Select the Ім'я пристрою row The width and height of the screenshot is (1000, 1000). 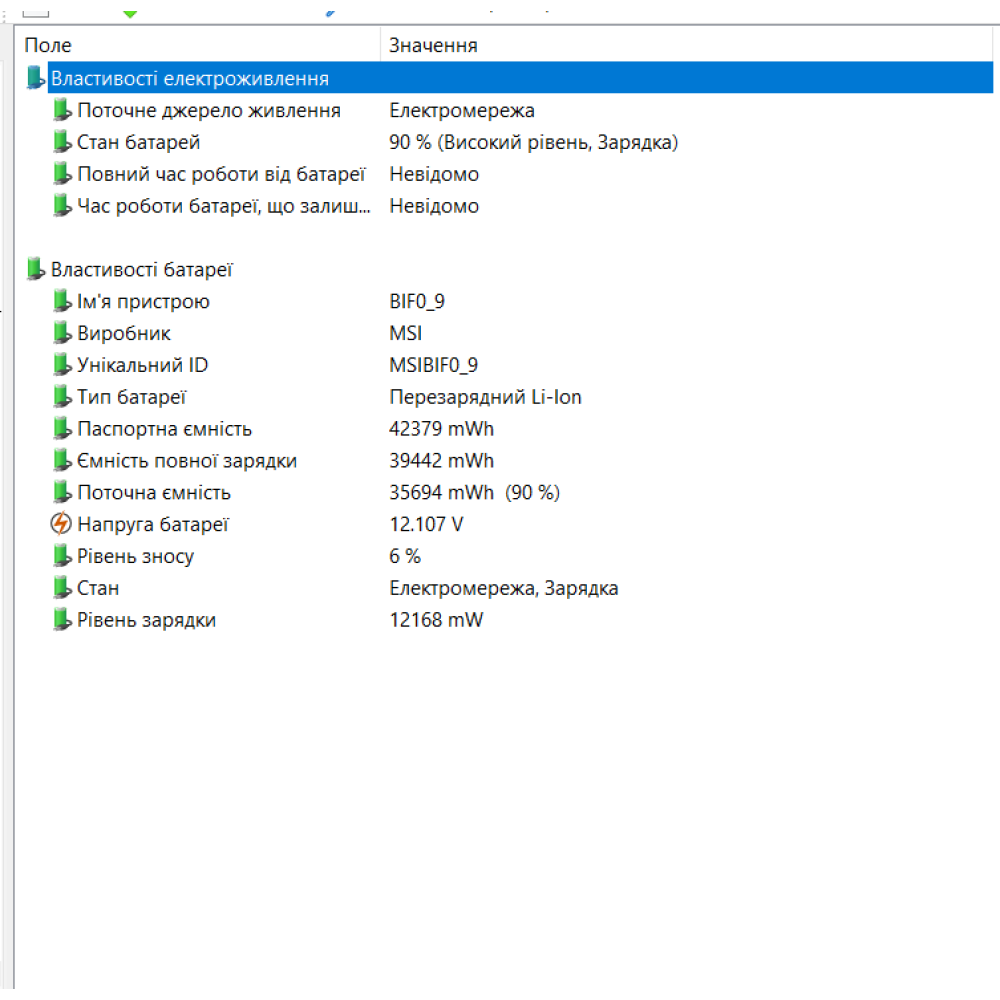(143, 301)
